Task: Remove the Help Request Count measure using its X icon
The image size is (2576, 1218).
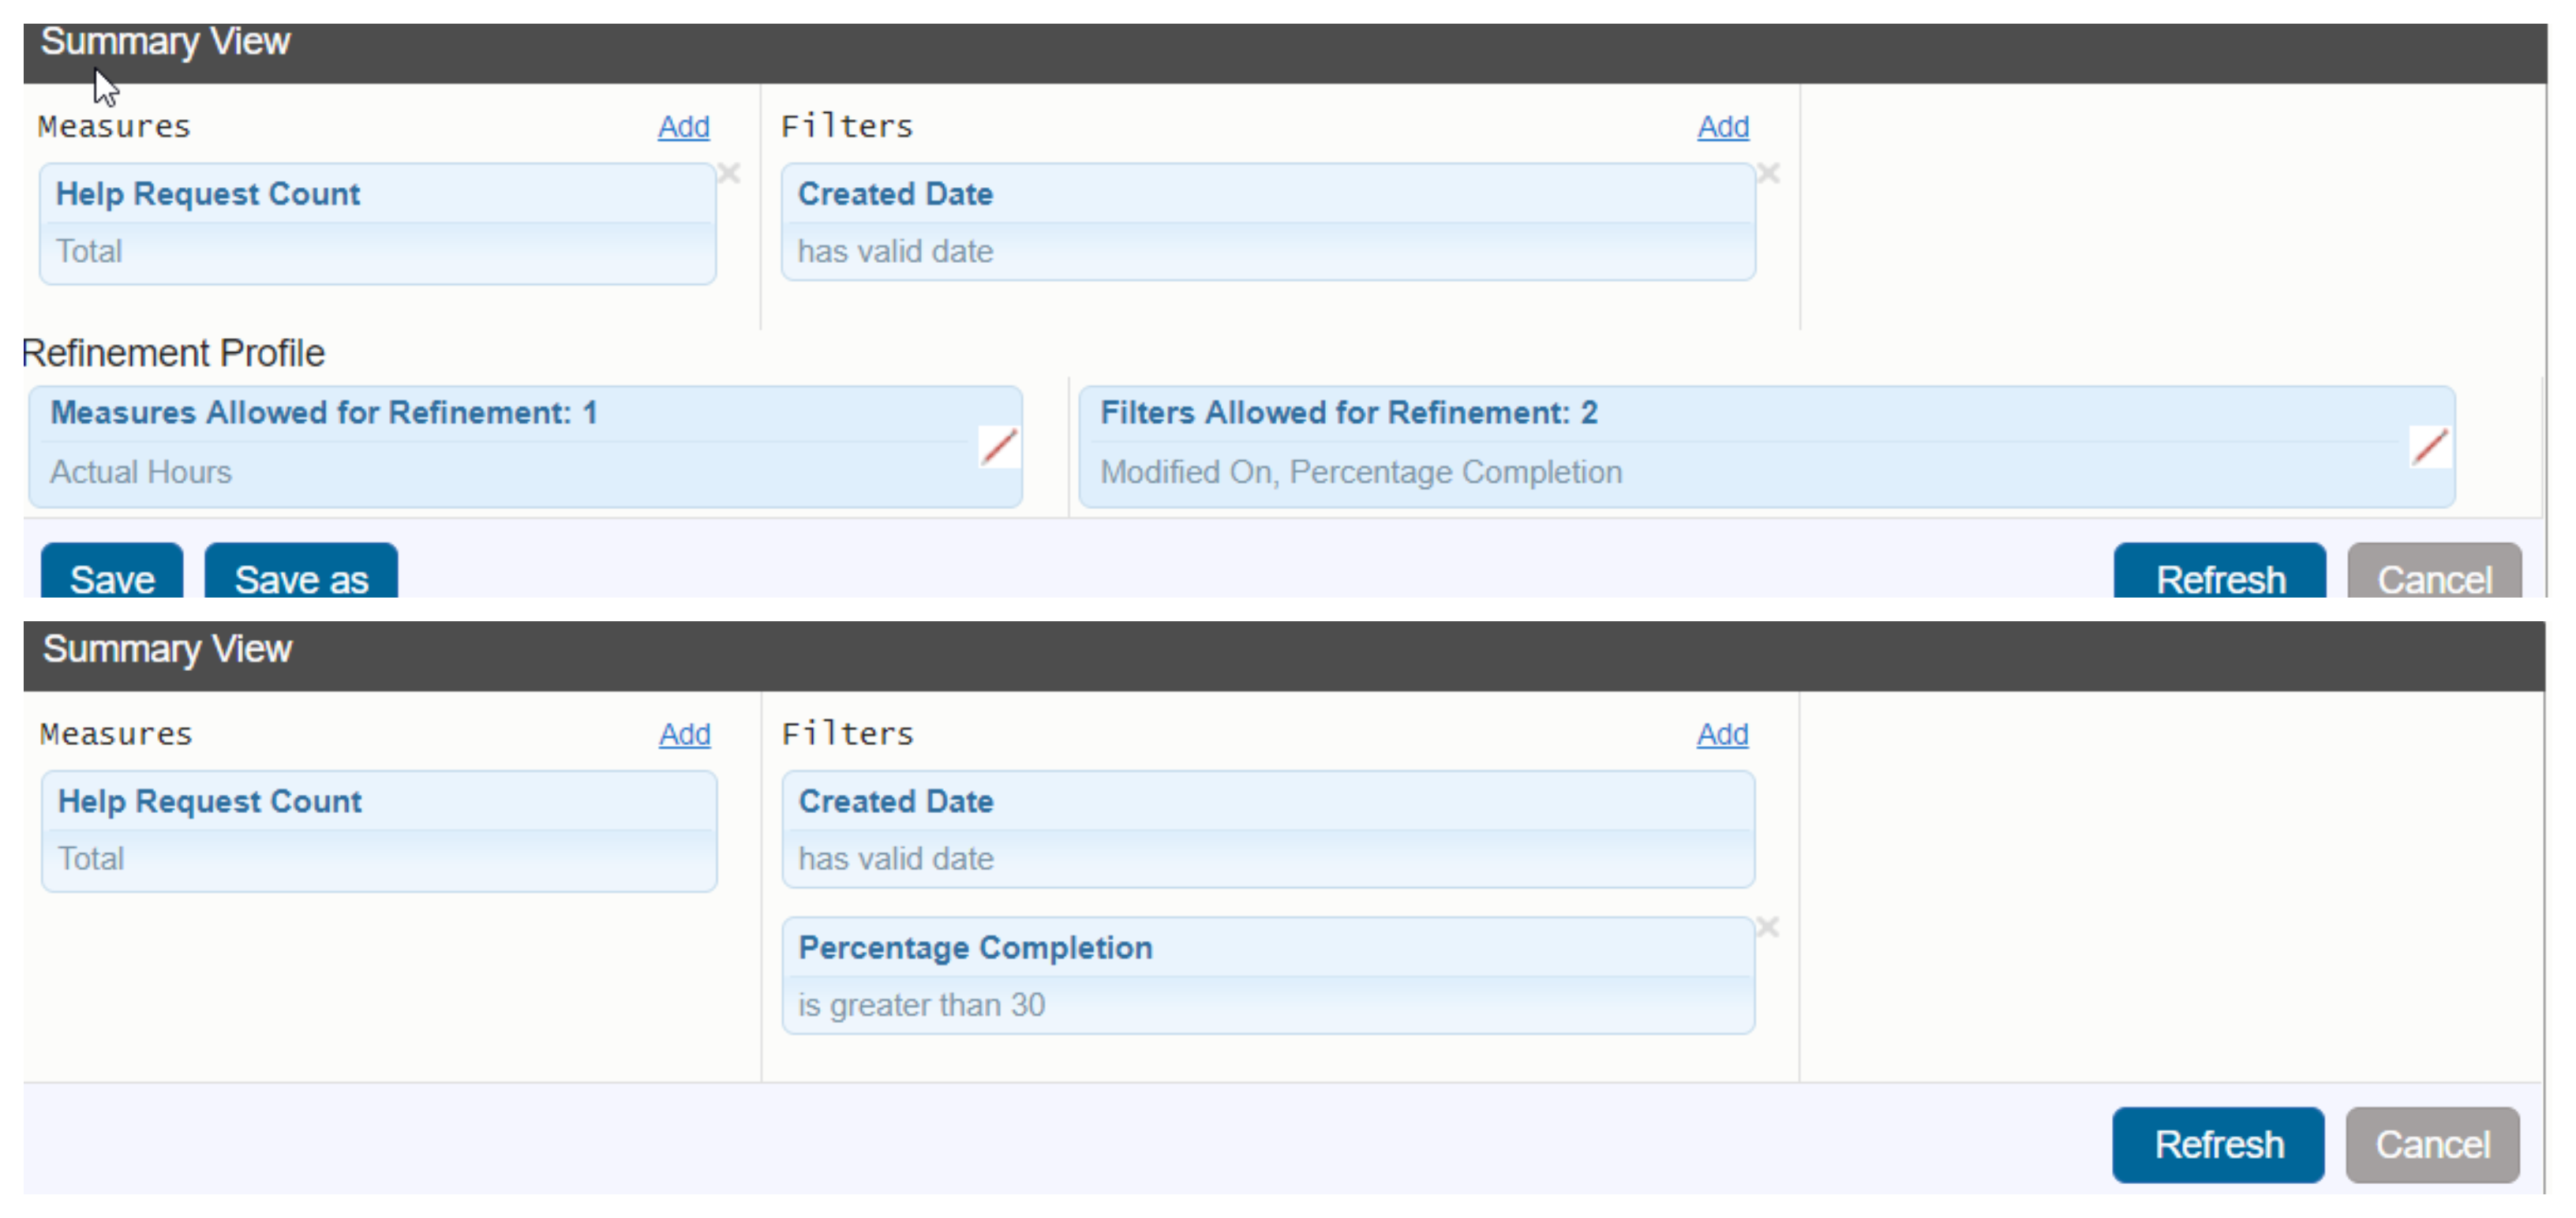Action: (x=729, y=174)
